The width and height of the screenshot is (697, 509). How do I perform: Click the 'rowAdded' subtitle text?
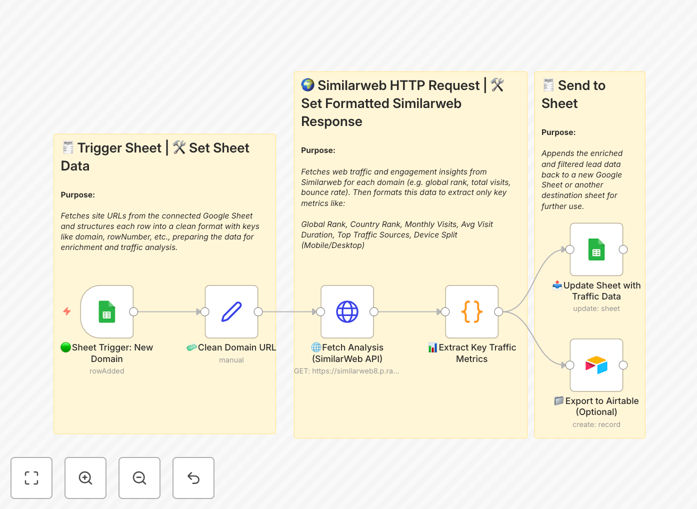[107, 371]
